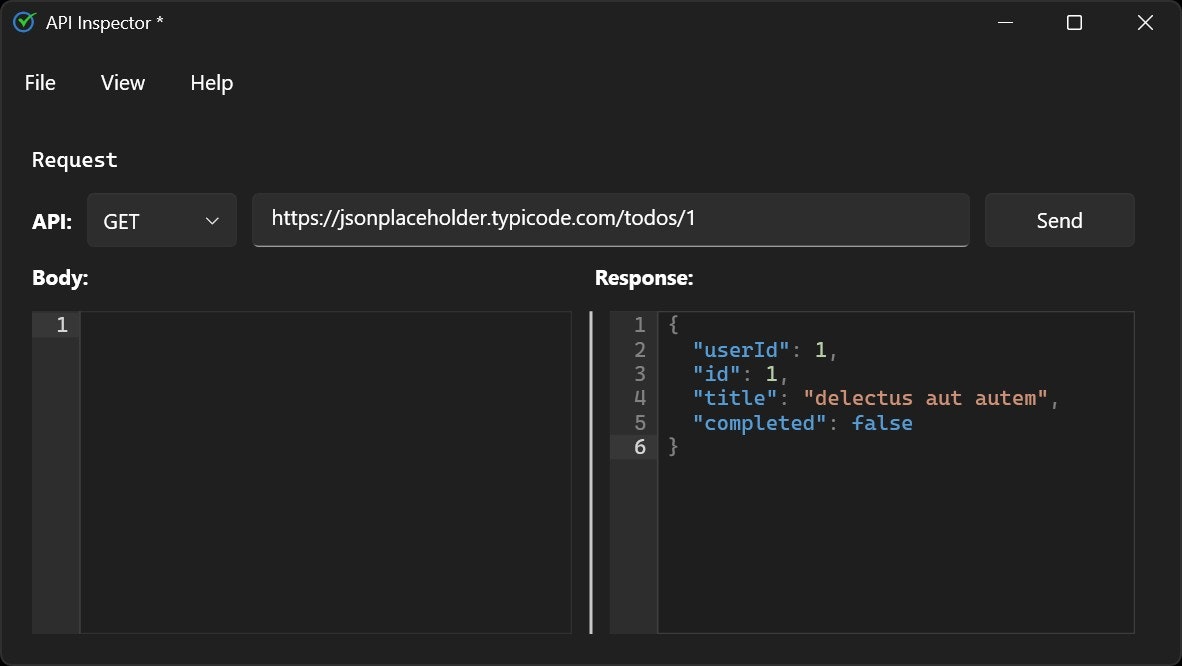Viewport: 1182px width, 666px height.
Task: Click the "id" key in response
Action: tap(716, 374)
